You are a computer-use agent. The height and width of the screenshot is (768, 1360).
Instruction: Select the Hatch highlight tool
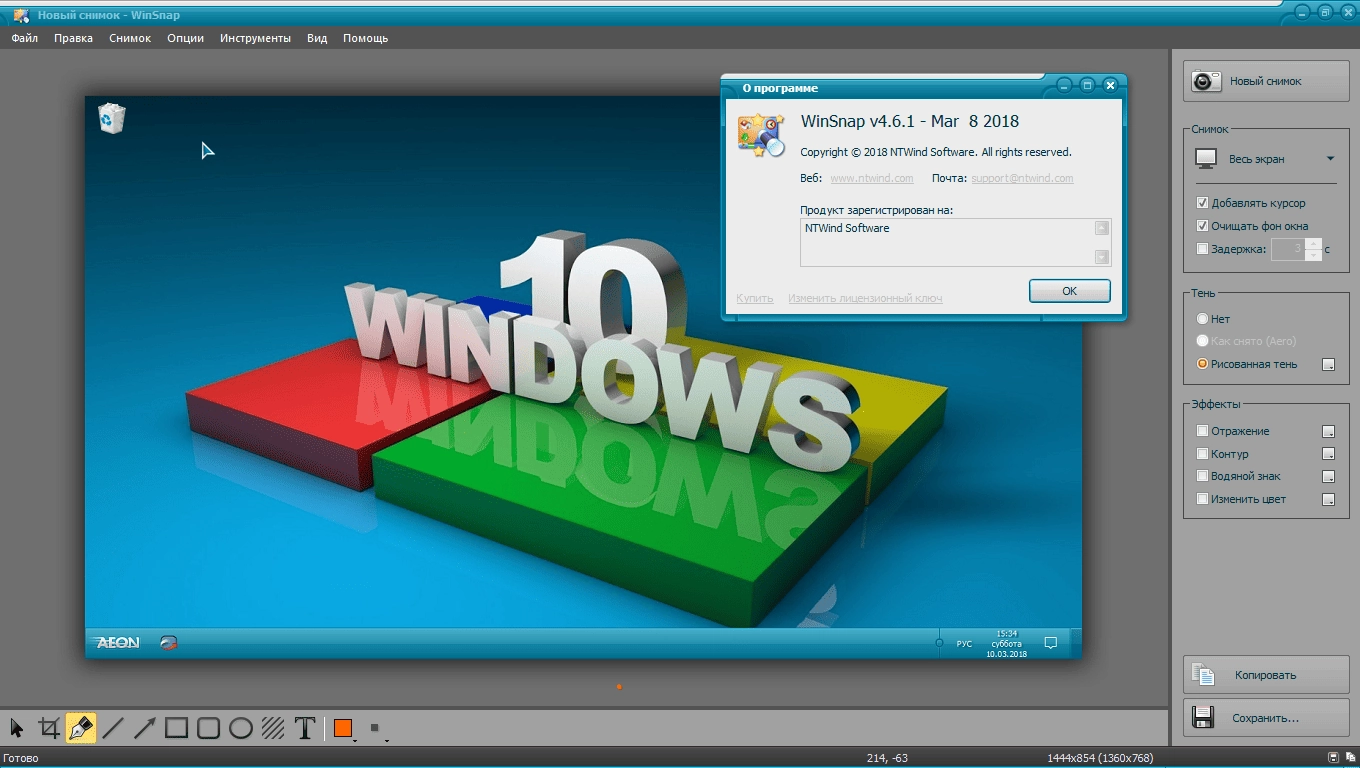coord(273,728)
